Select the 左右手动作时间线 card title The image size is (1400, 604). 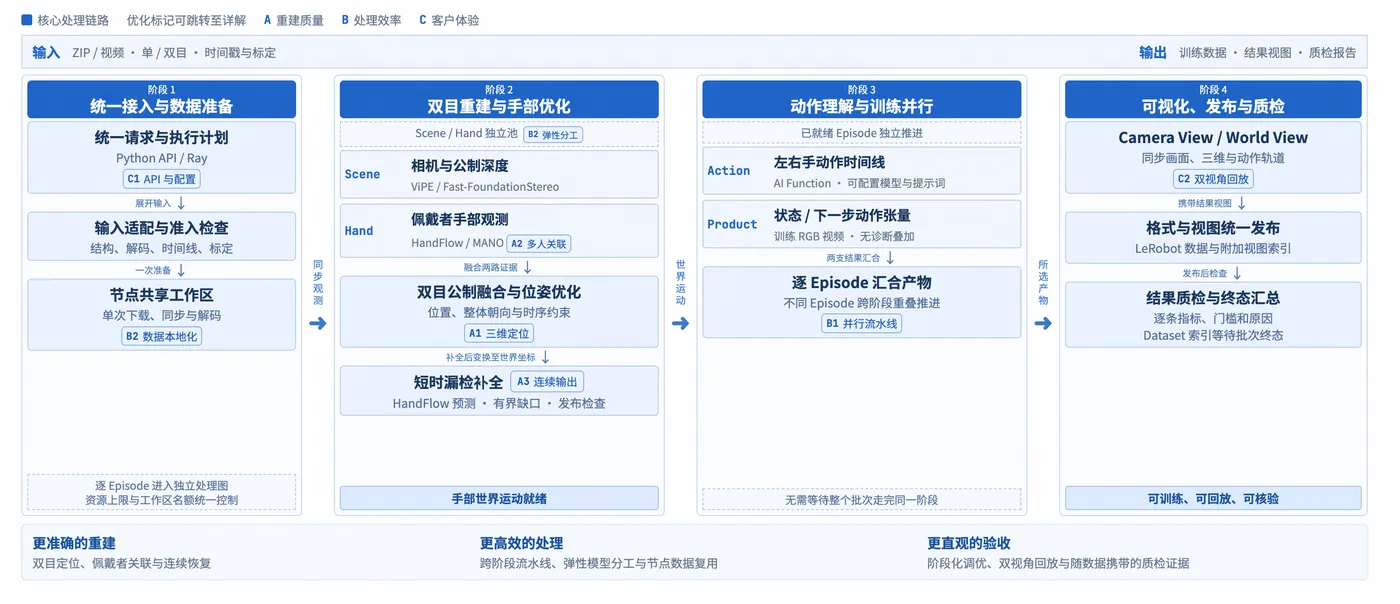(829, 162)
